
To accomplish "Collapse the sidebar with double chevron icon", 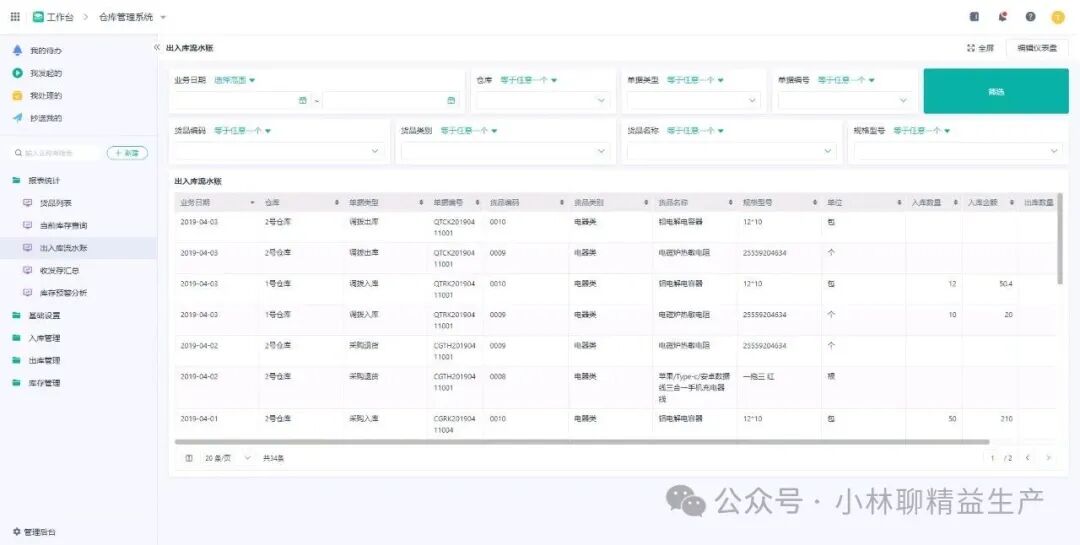I will pyautogui.click(x=157, y=48).
